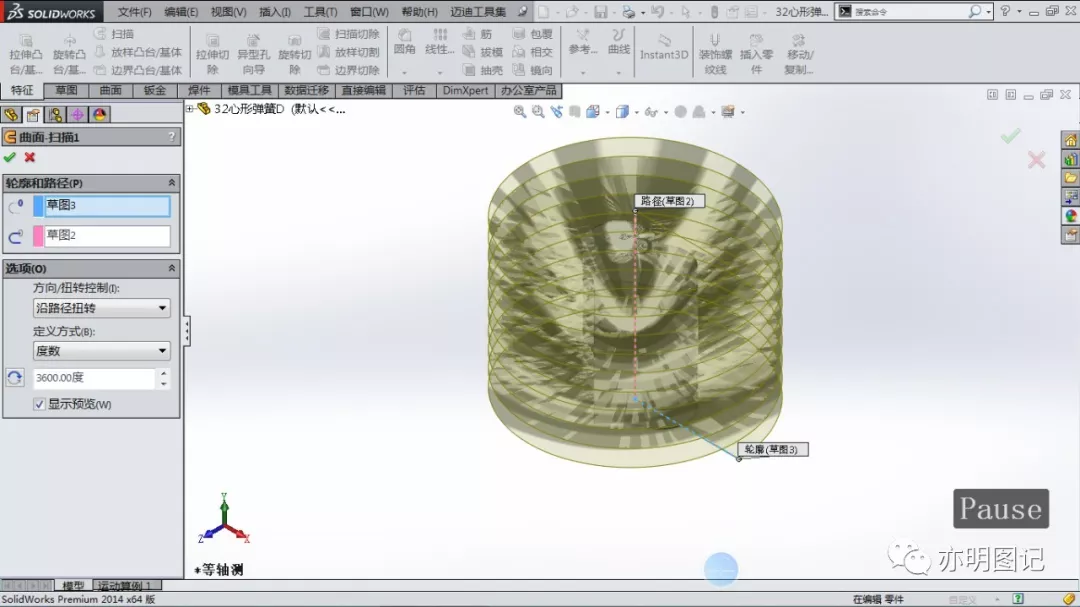This screenshot has width=1080, height=607.
Task: Open SolidWorks Resources home icon in task pane
Action: (1070, 141)
